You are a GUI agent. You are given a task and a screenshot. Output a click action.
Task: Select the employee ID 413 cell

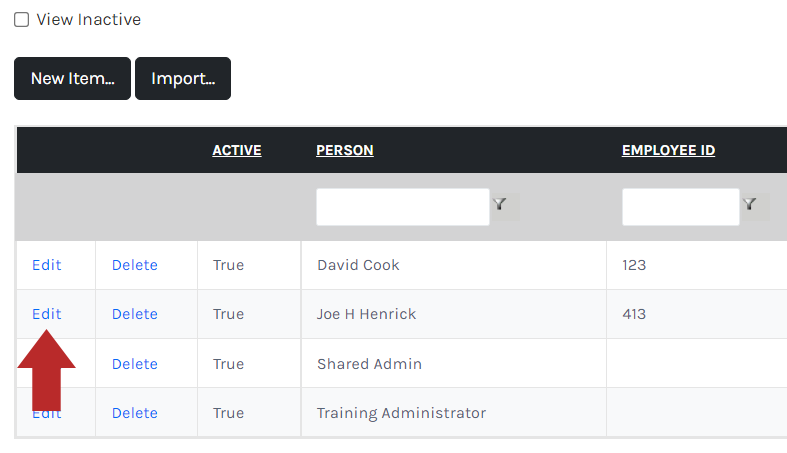tap(697, 314)
